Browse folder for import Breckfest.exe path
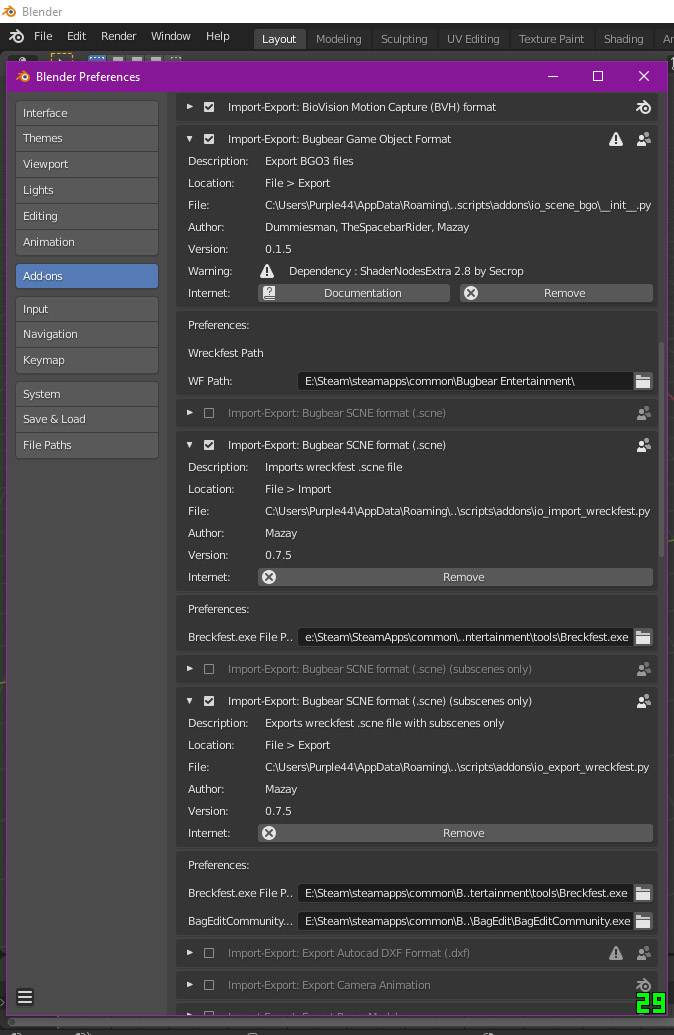Screen dimensions: 674x1035 click(x=643, y=637)
